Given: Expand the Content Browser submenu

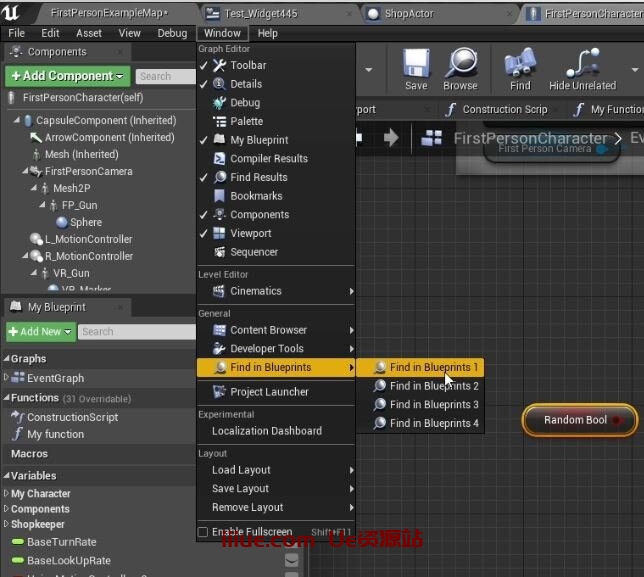Looking at the screenshot, I should pyautogui.click(x=268, y=330).
